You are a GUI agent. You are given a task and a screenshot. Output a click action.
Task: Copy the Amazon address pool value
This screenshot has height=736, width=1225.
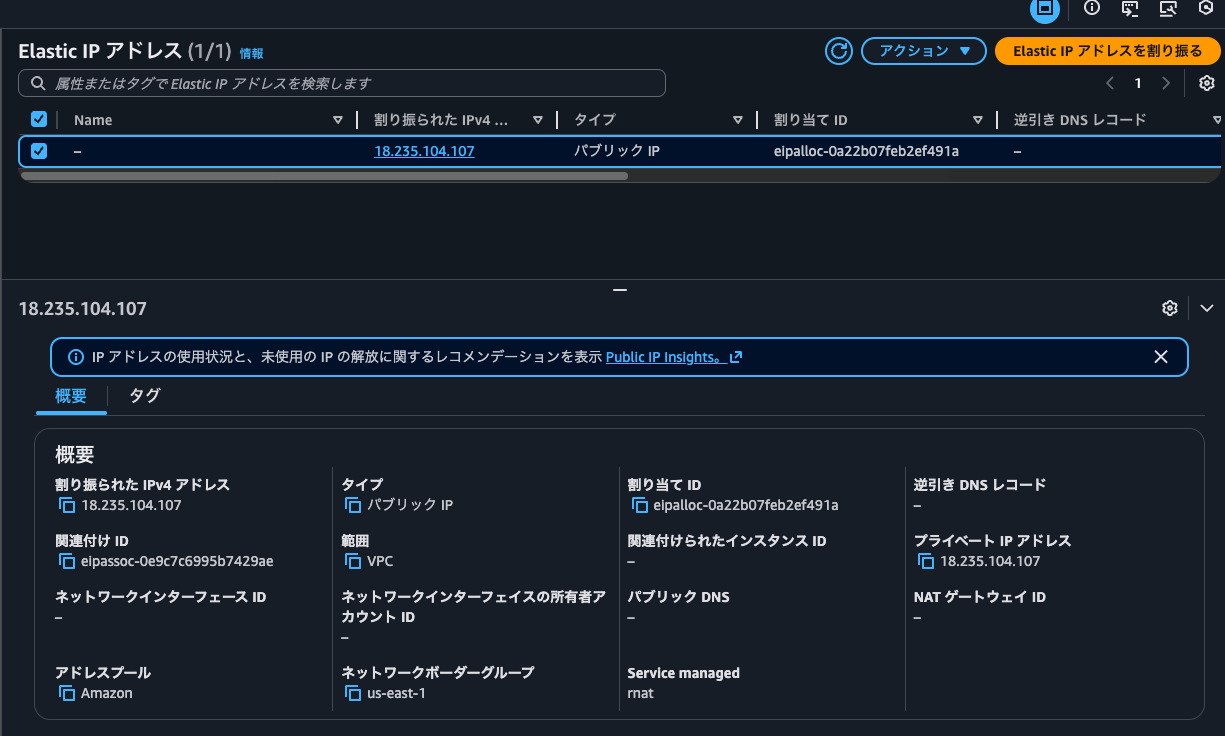tap(66, 693)
